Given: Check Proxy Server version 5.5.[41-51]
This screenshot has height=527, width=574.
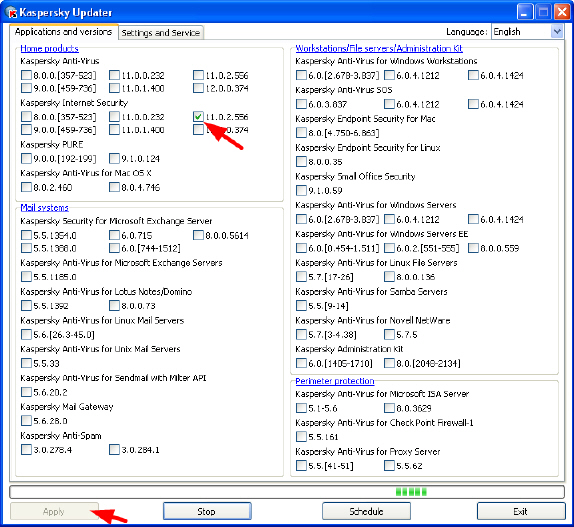Looking at the screenshot, I should tap(301, 466).
